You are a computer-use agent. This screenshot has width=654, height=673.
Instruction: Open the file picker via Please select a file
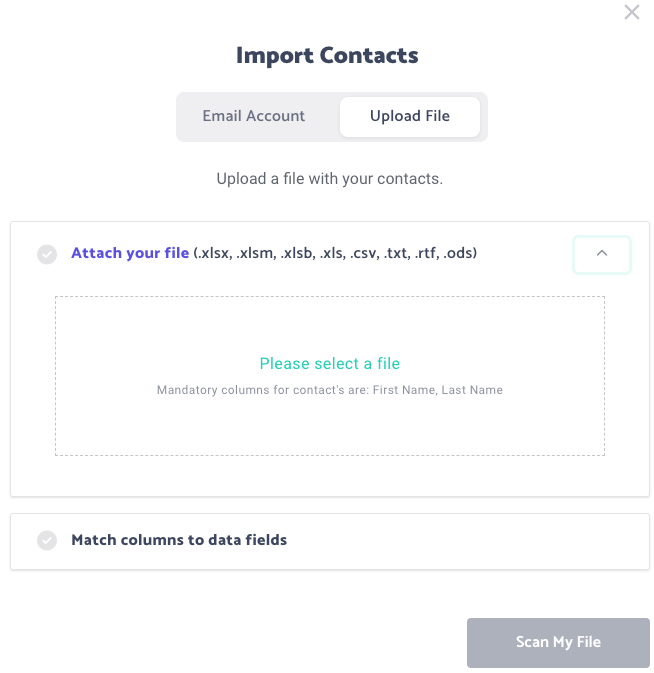coord(330,364)
